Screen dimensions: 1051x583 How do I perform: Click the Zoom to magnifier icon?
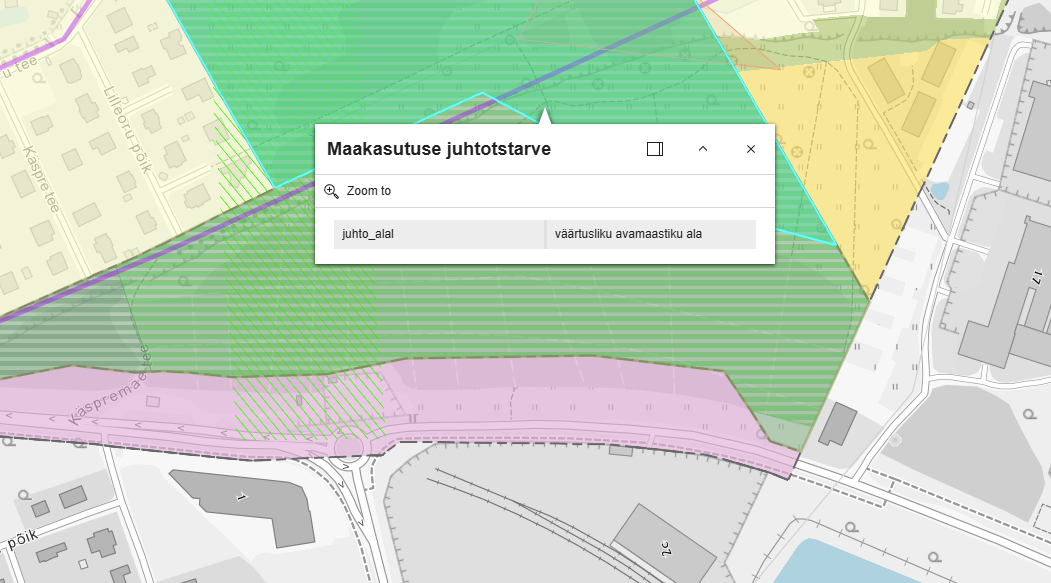click(x=332, y=191)
